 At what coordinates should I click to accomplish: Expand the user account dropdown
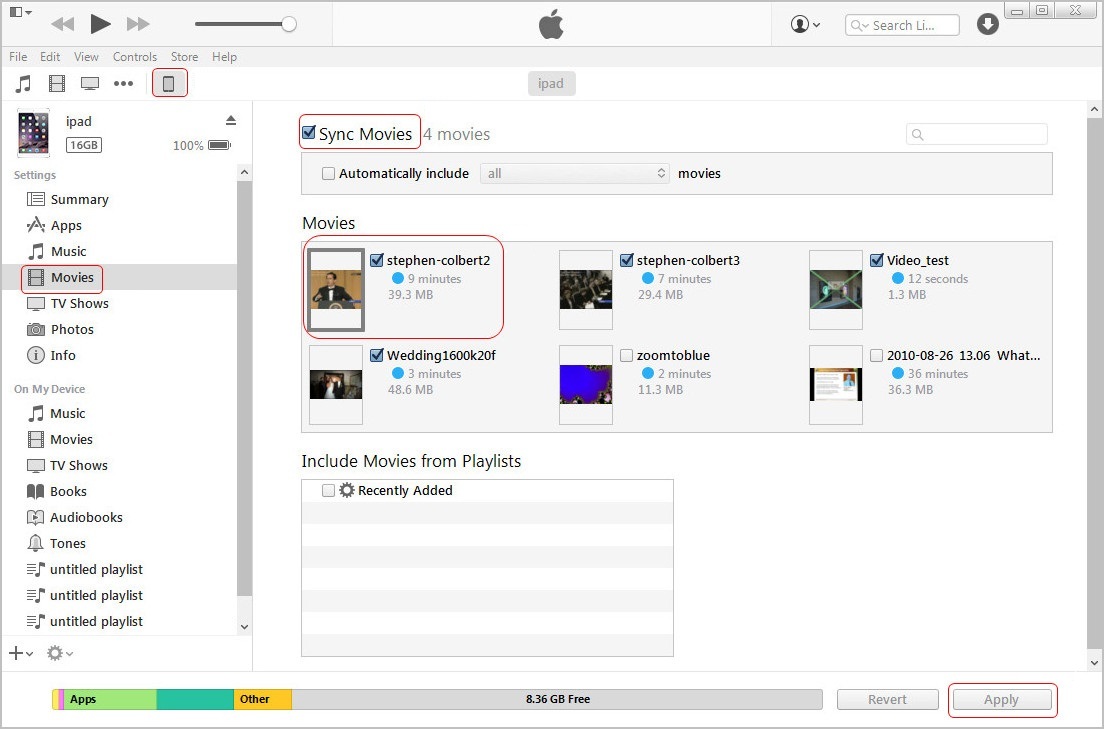click(805, 25)
